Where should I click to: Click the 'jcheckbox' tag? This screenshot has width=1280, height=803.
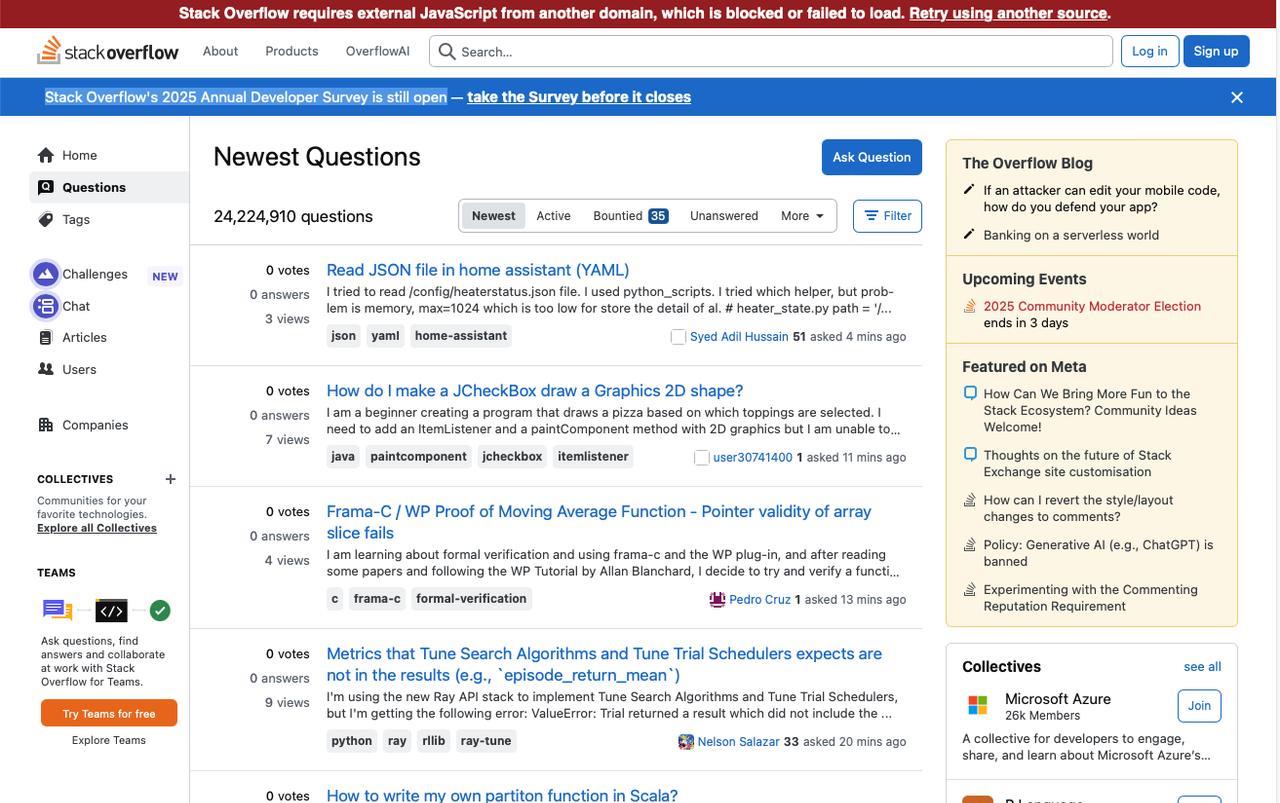click(513, 457)
